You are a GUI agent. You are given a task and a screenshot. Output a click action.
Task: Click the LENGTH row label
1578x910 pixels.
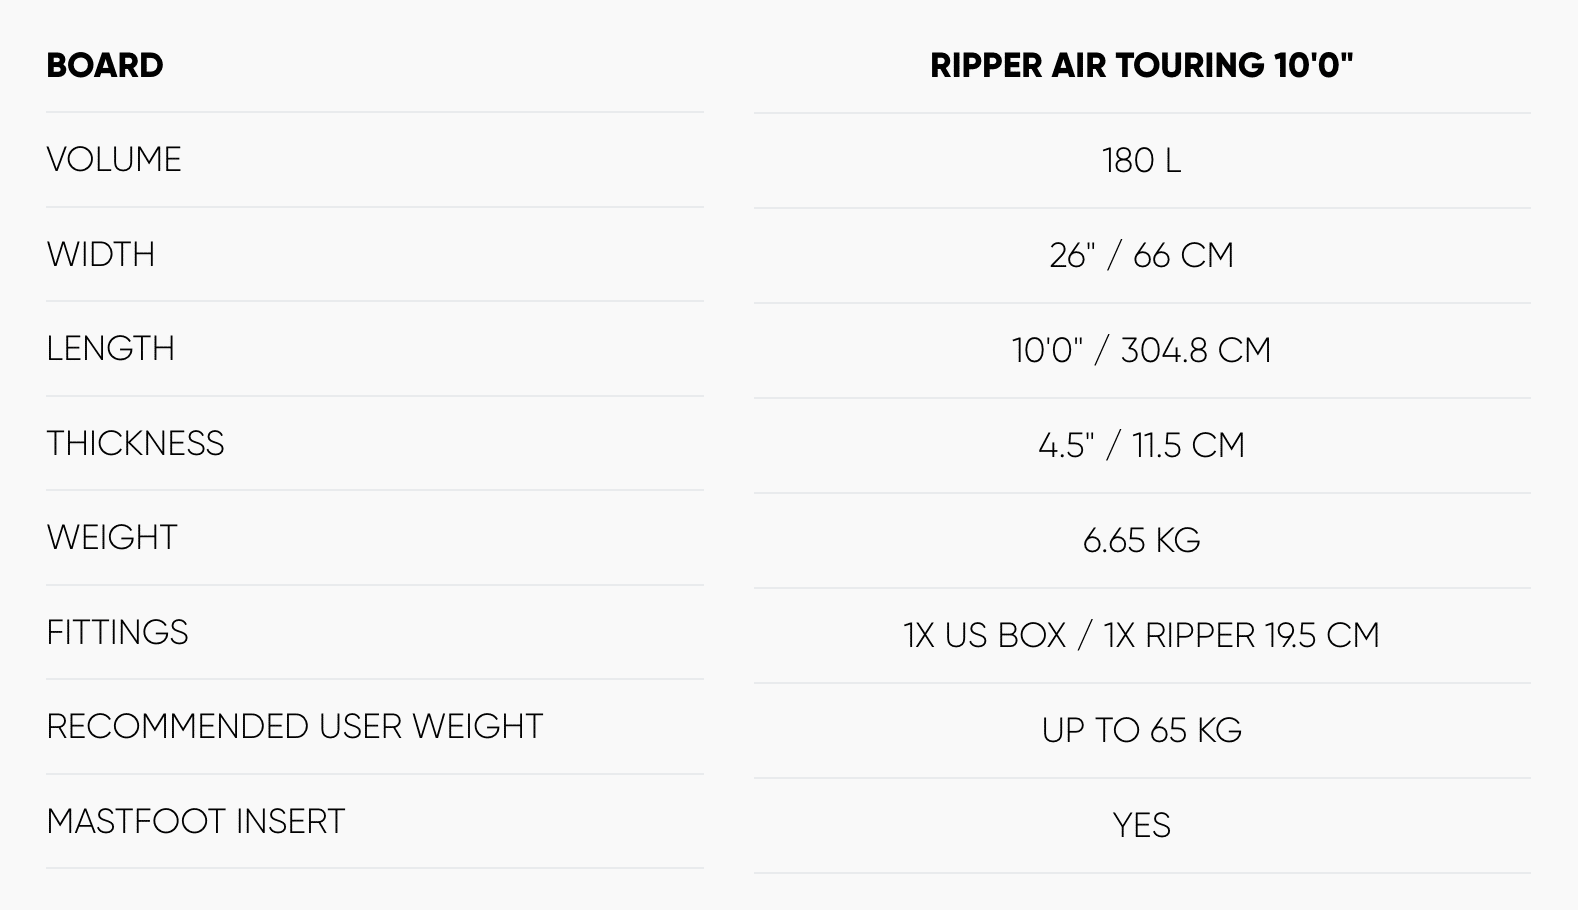click(x=111, y=349)
